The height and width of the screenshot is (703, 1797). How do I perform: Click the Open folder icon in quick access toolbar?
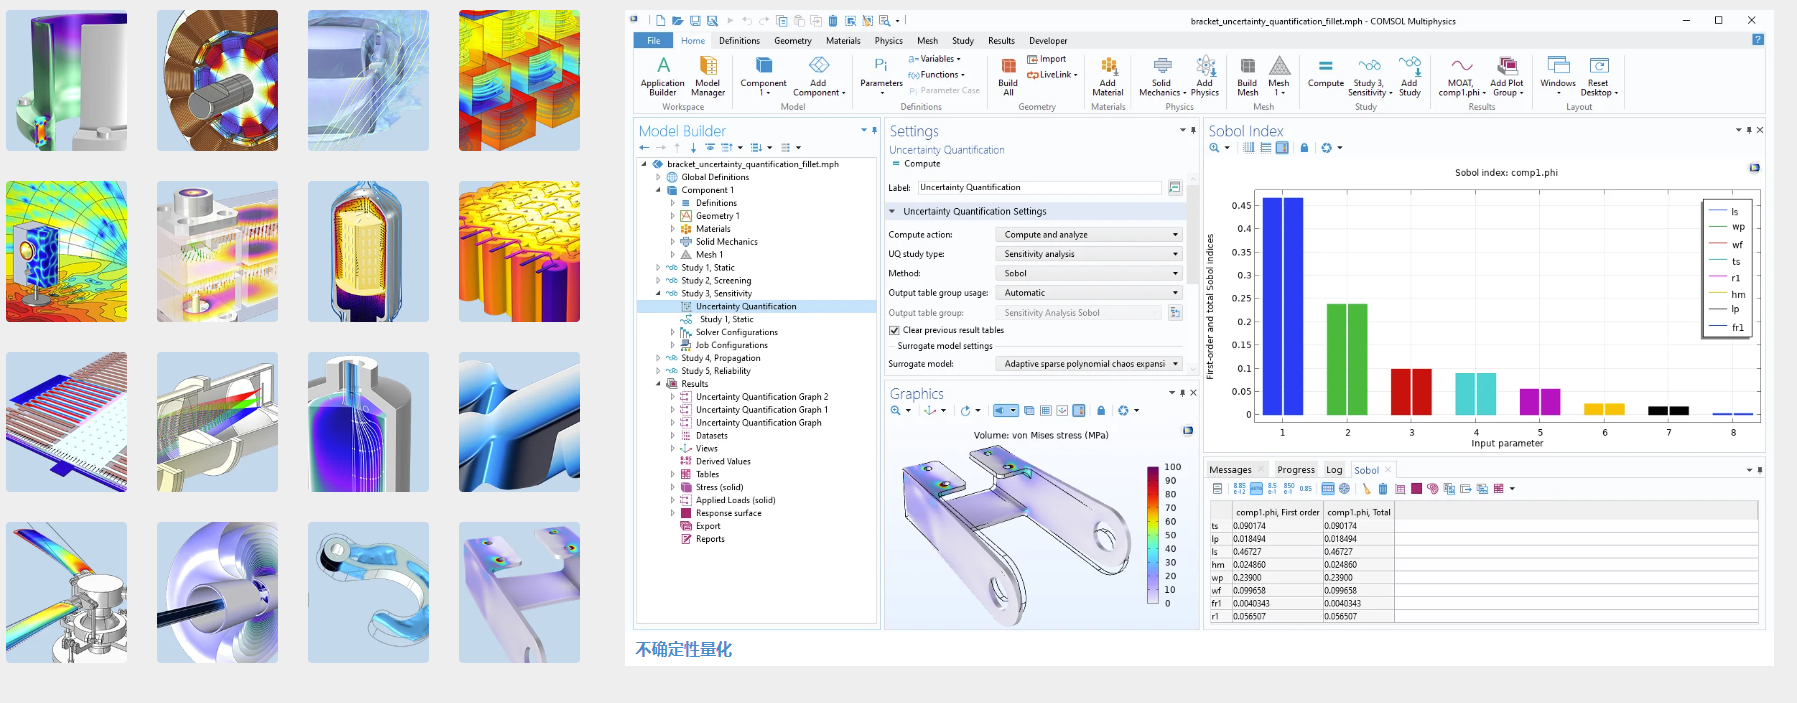click(x=677, y=21)
